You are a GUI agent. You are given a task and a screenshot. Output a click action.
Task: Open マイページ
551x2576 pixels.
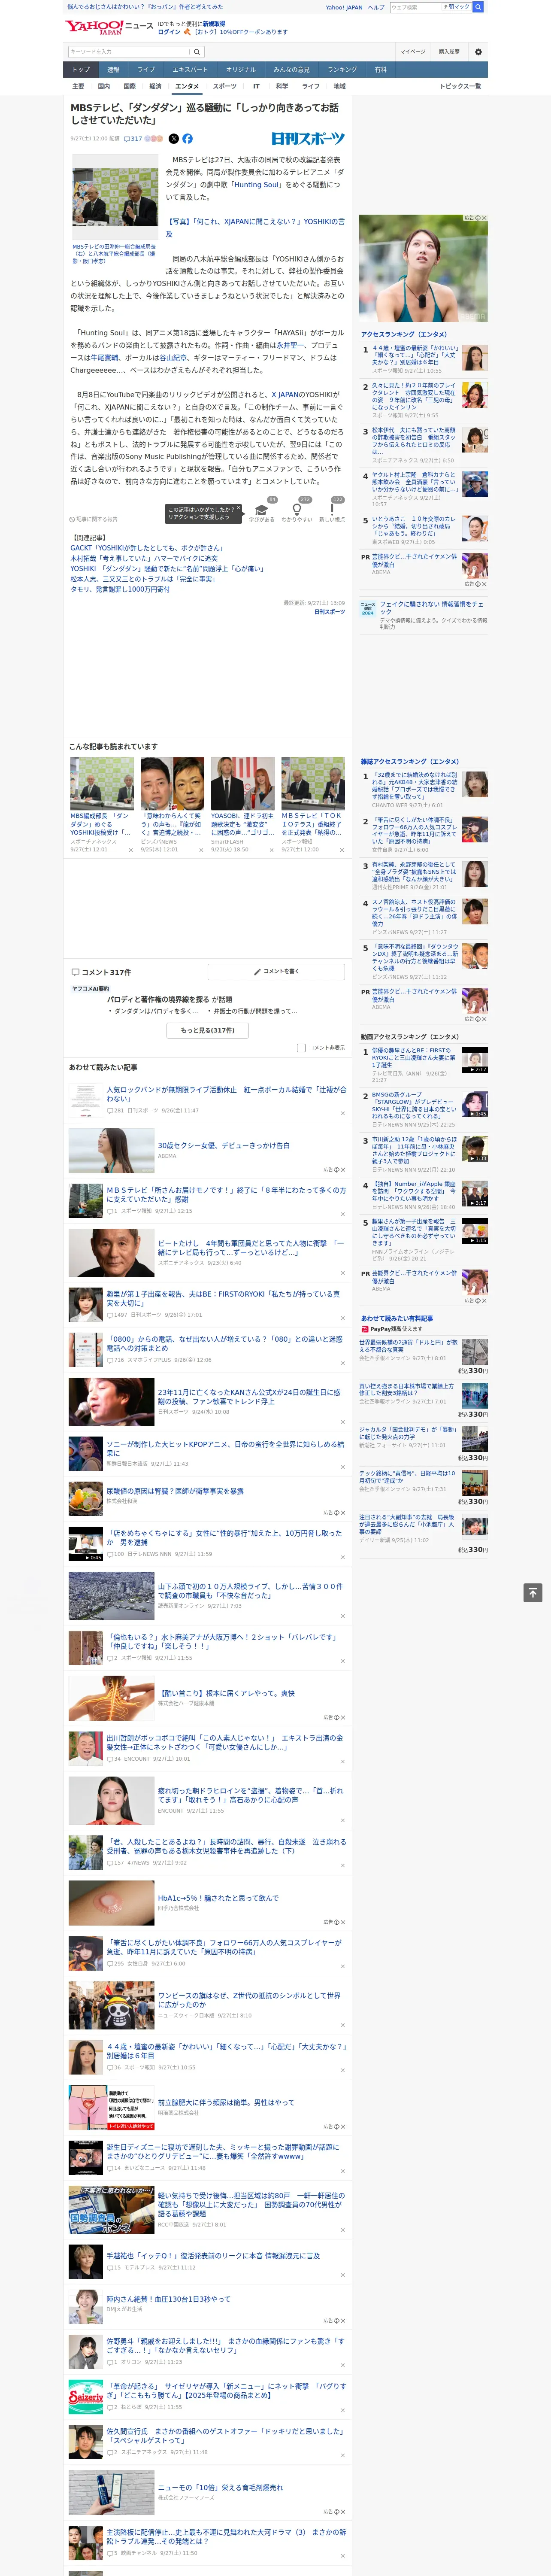click(413, 52)
